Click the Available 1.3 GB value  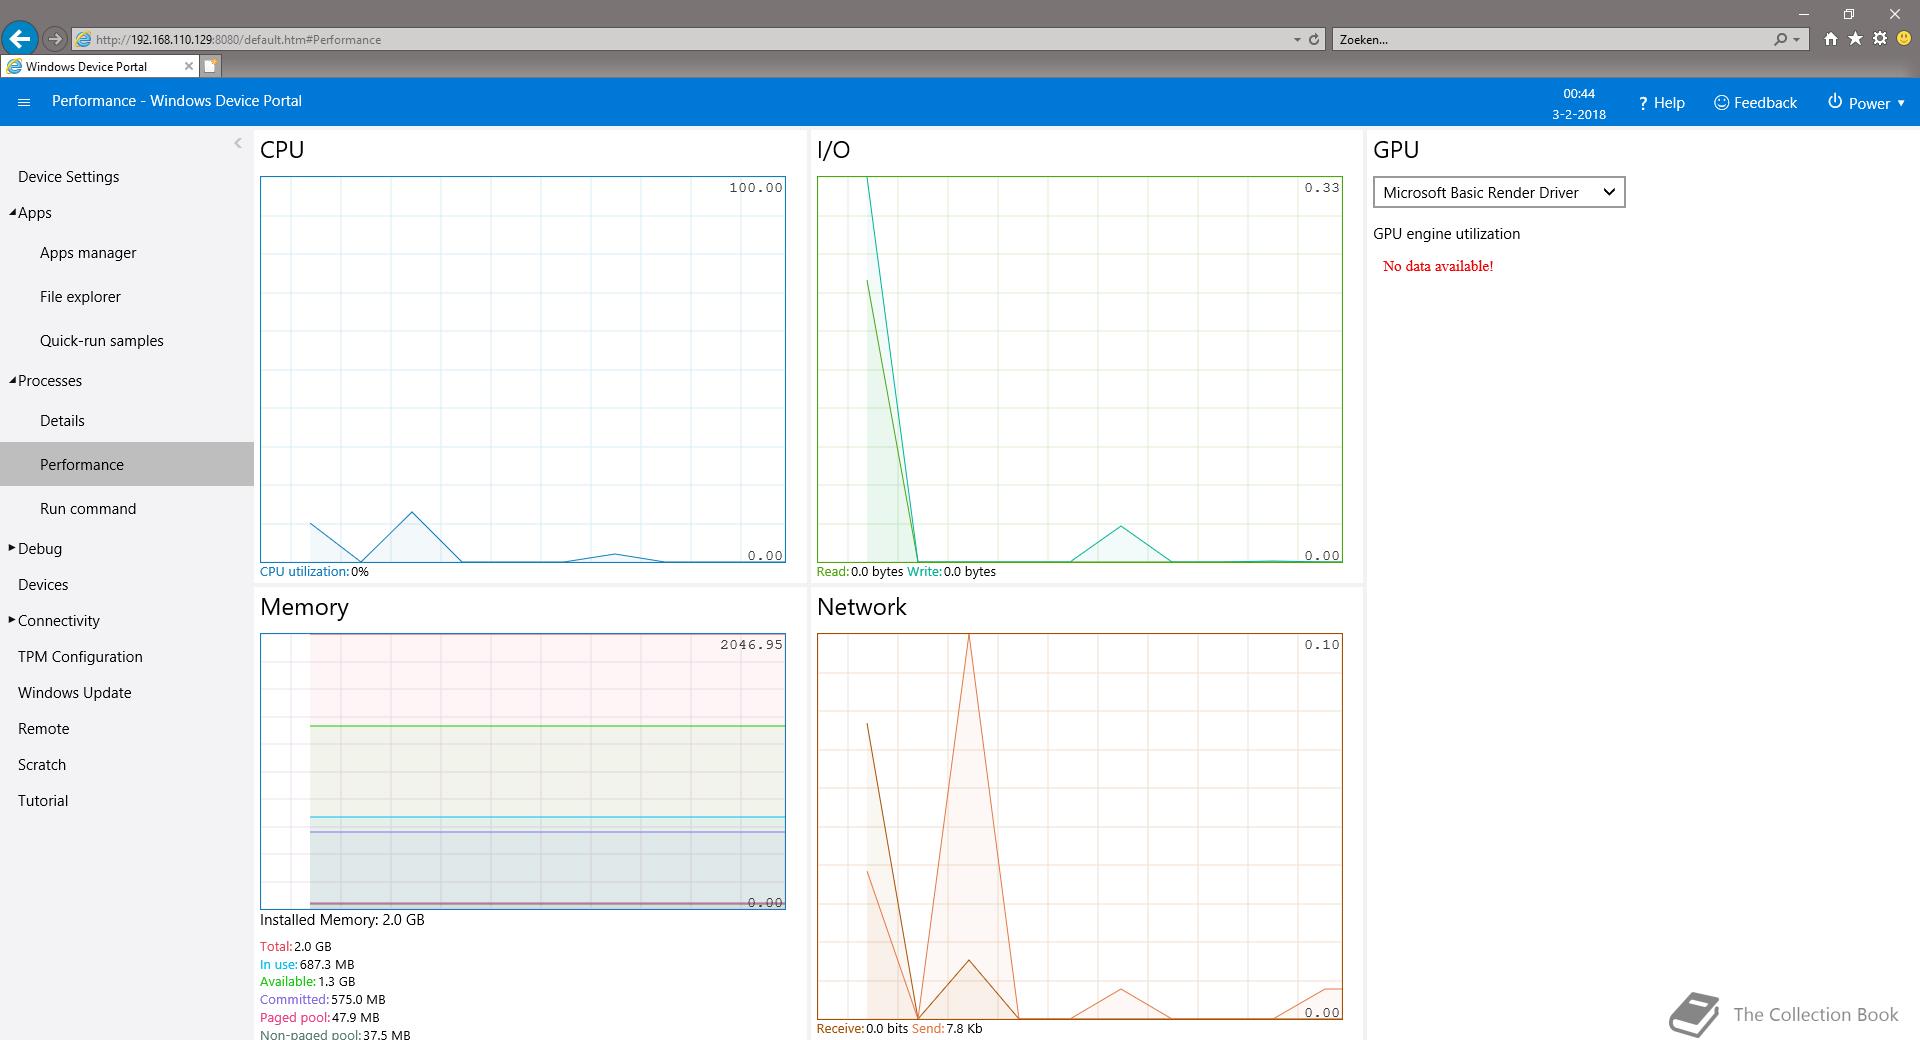pos(337,982)
